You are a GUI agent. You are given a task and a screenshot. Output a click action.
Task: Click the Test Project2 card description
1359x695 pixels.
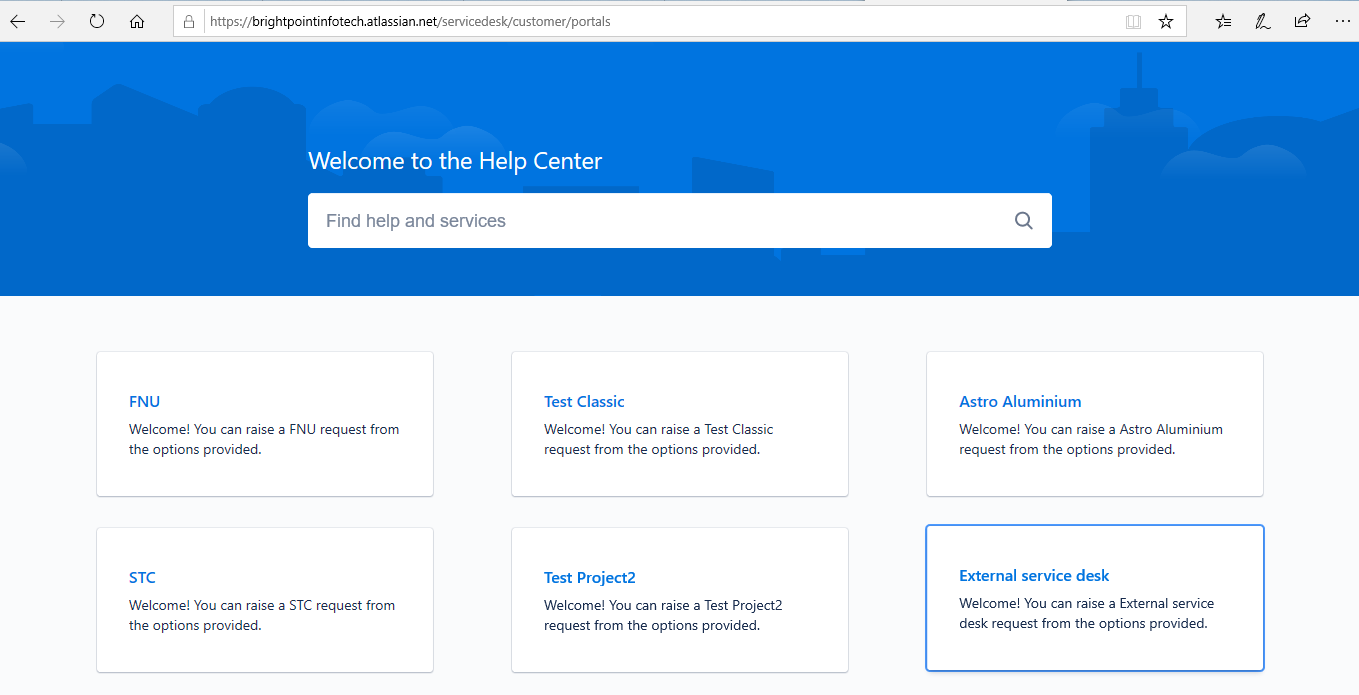663,616
